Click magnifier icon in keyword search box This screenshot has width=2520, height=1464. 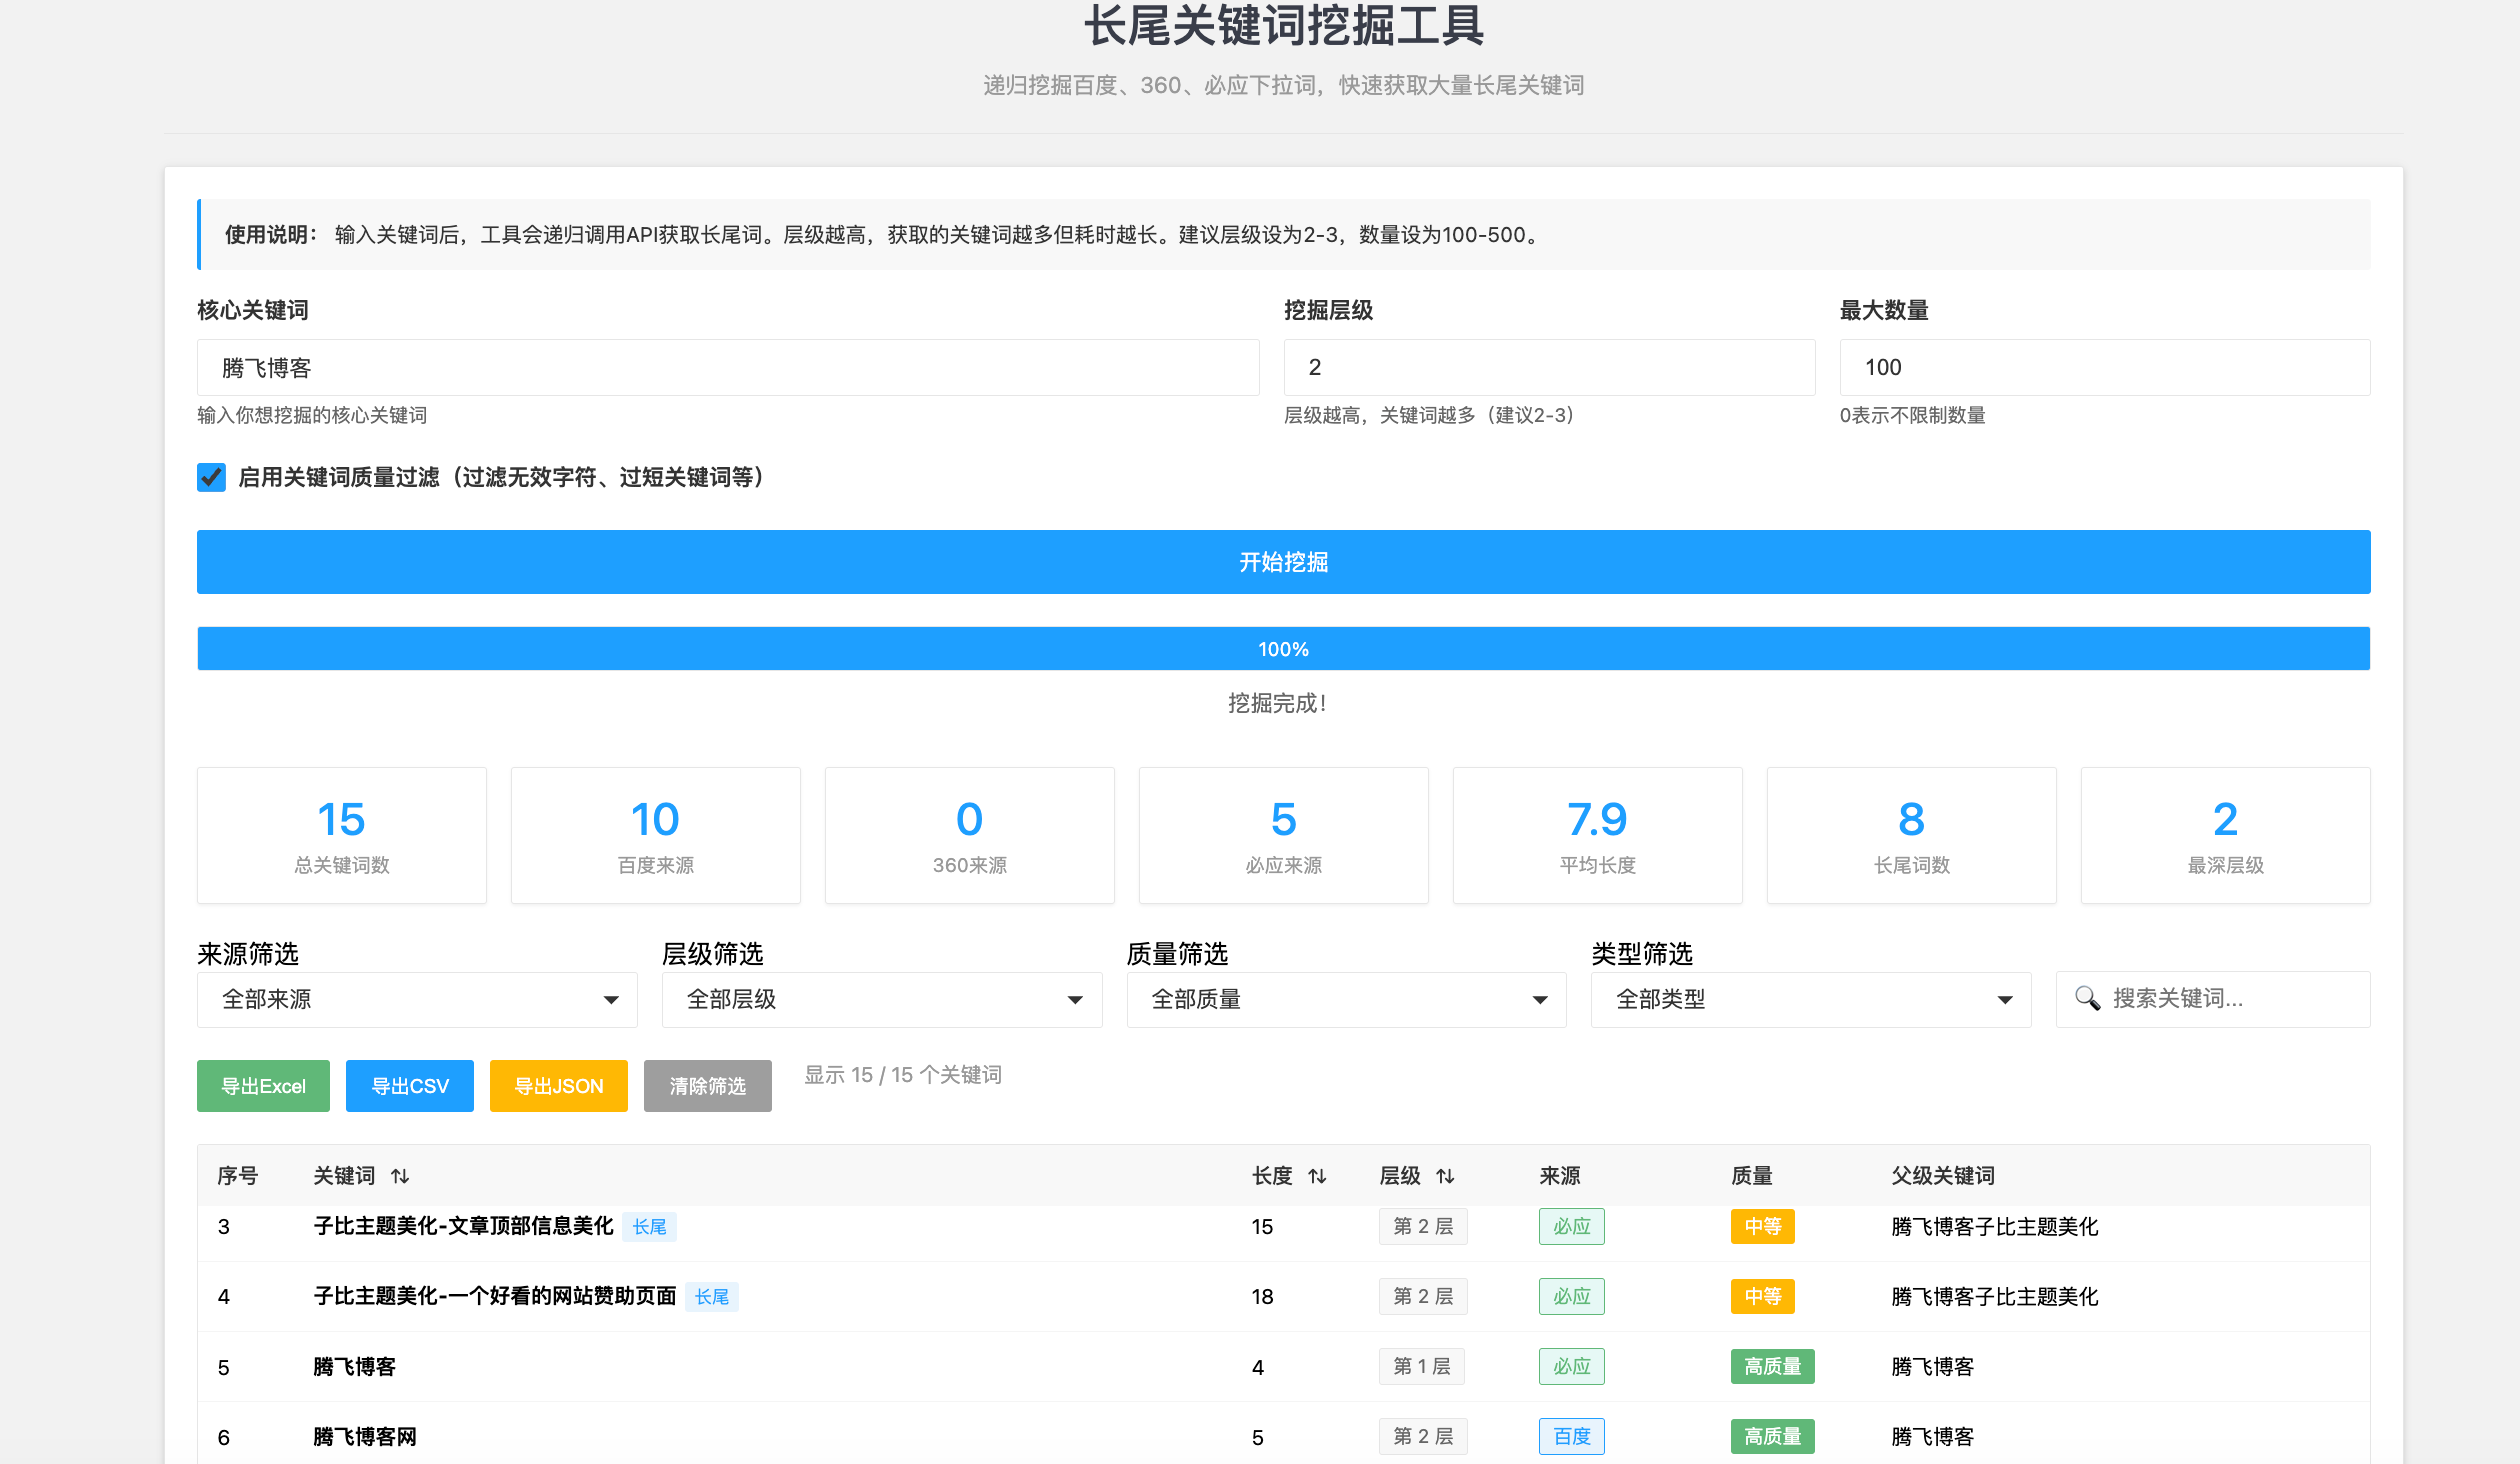(2087, 998)
